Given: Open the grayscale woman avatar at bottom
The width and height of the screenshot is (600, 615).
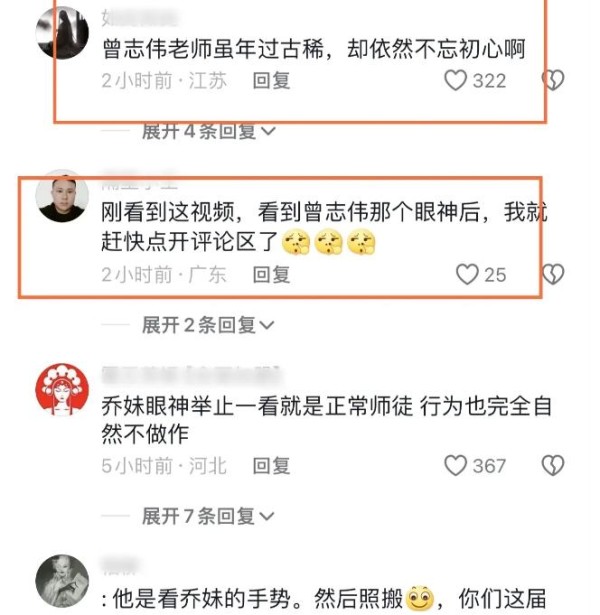Looking at the screenshot, I should pyautogui.click(x=62, y=581).
